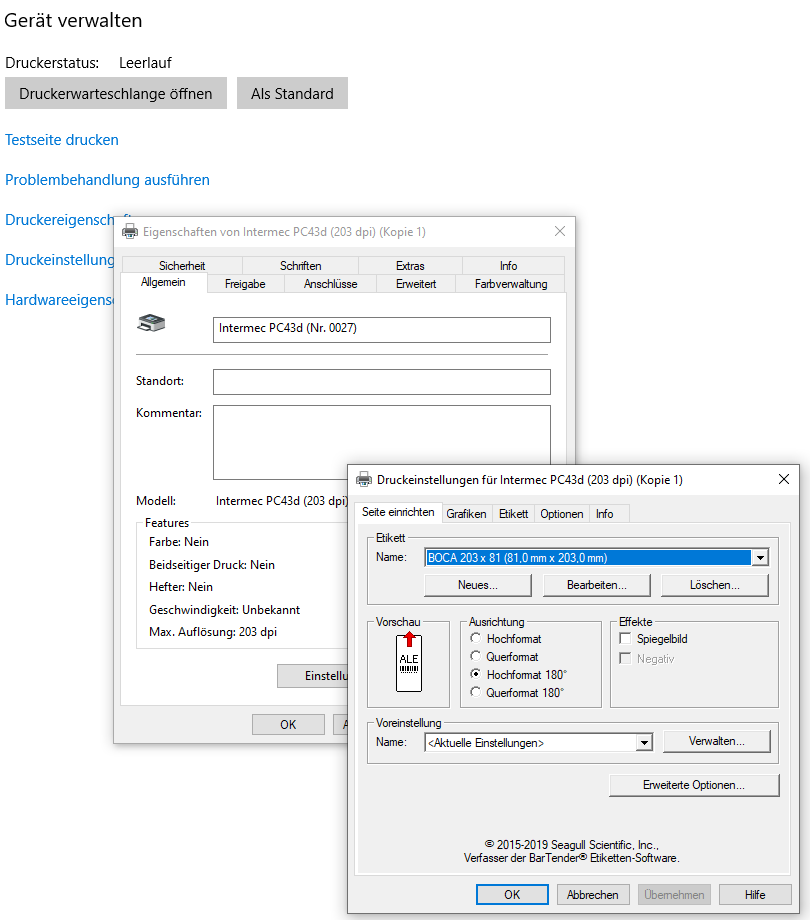The height and width of the screenshot is (920, 810).
Task: Click the Übernehmen button
Action: point(674,895)
